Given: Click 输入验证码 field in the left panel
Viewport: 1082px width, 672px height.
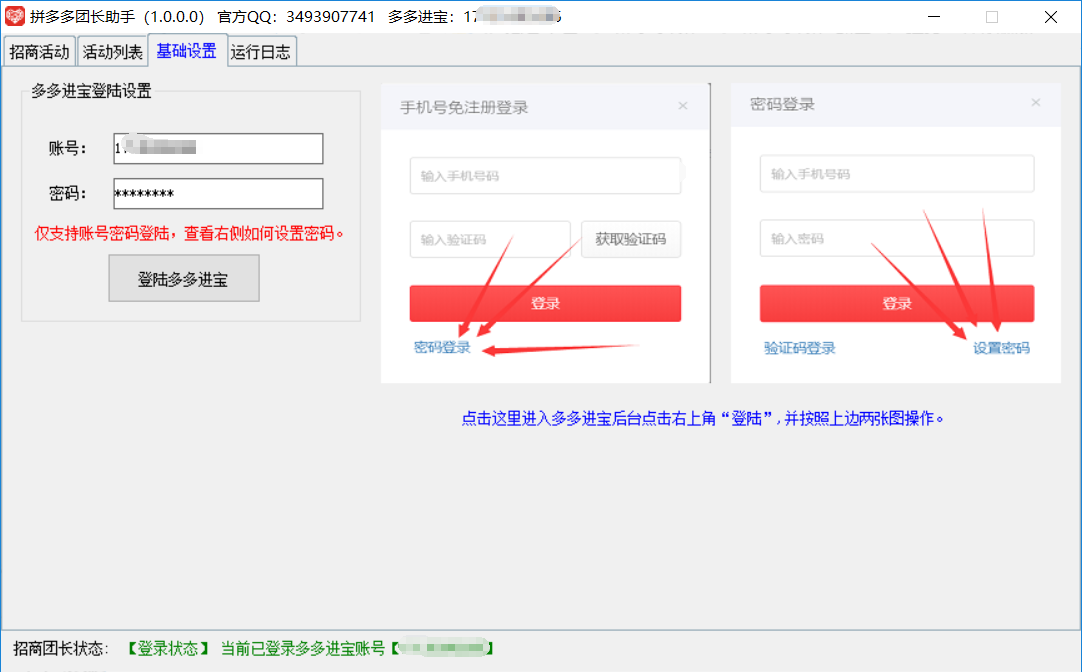Looking at the screenshot, I should tap(489, 239).
